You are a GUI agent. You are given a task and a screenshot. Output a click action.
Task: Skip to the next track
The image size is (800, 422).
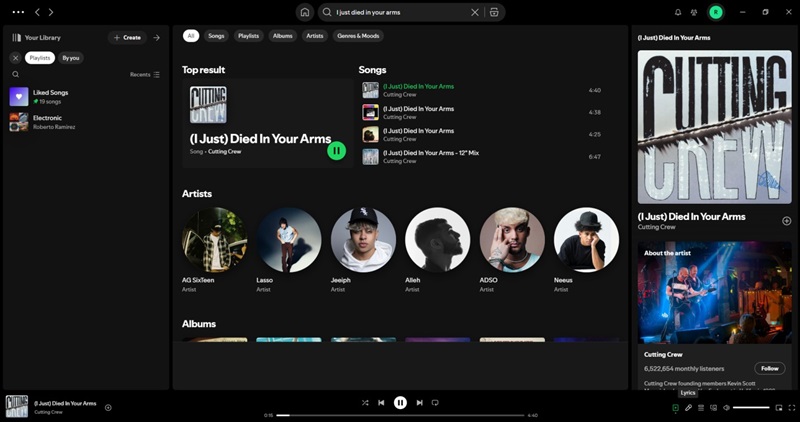[419, 403]
